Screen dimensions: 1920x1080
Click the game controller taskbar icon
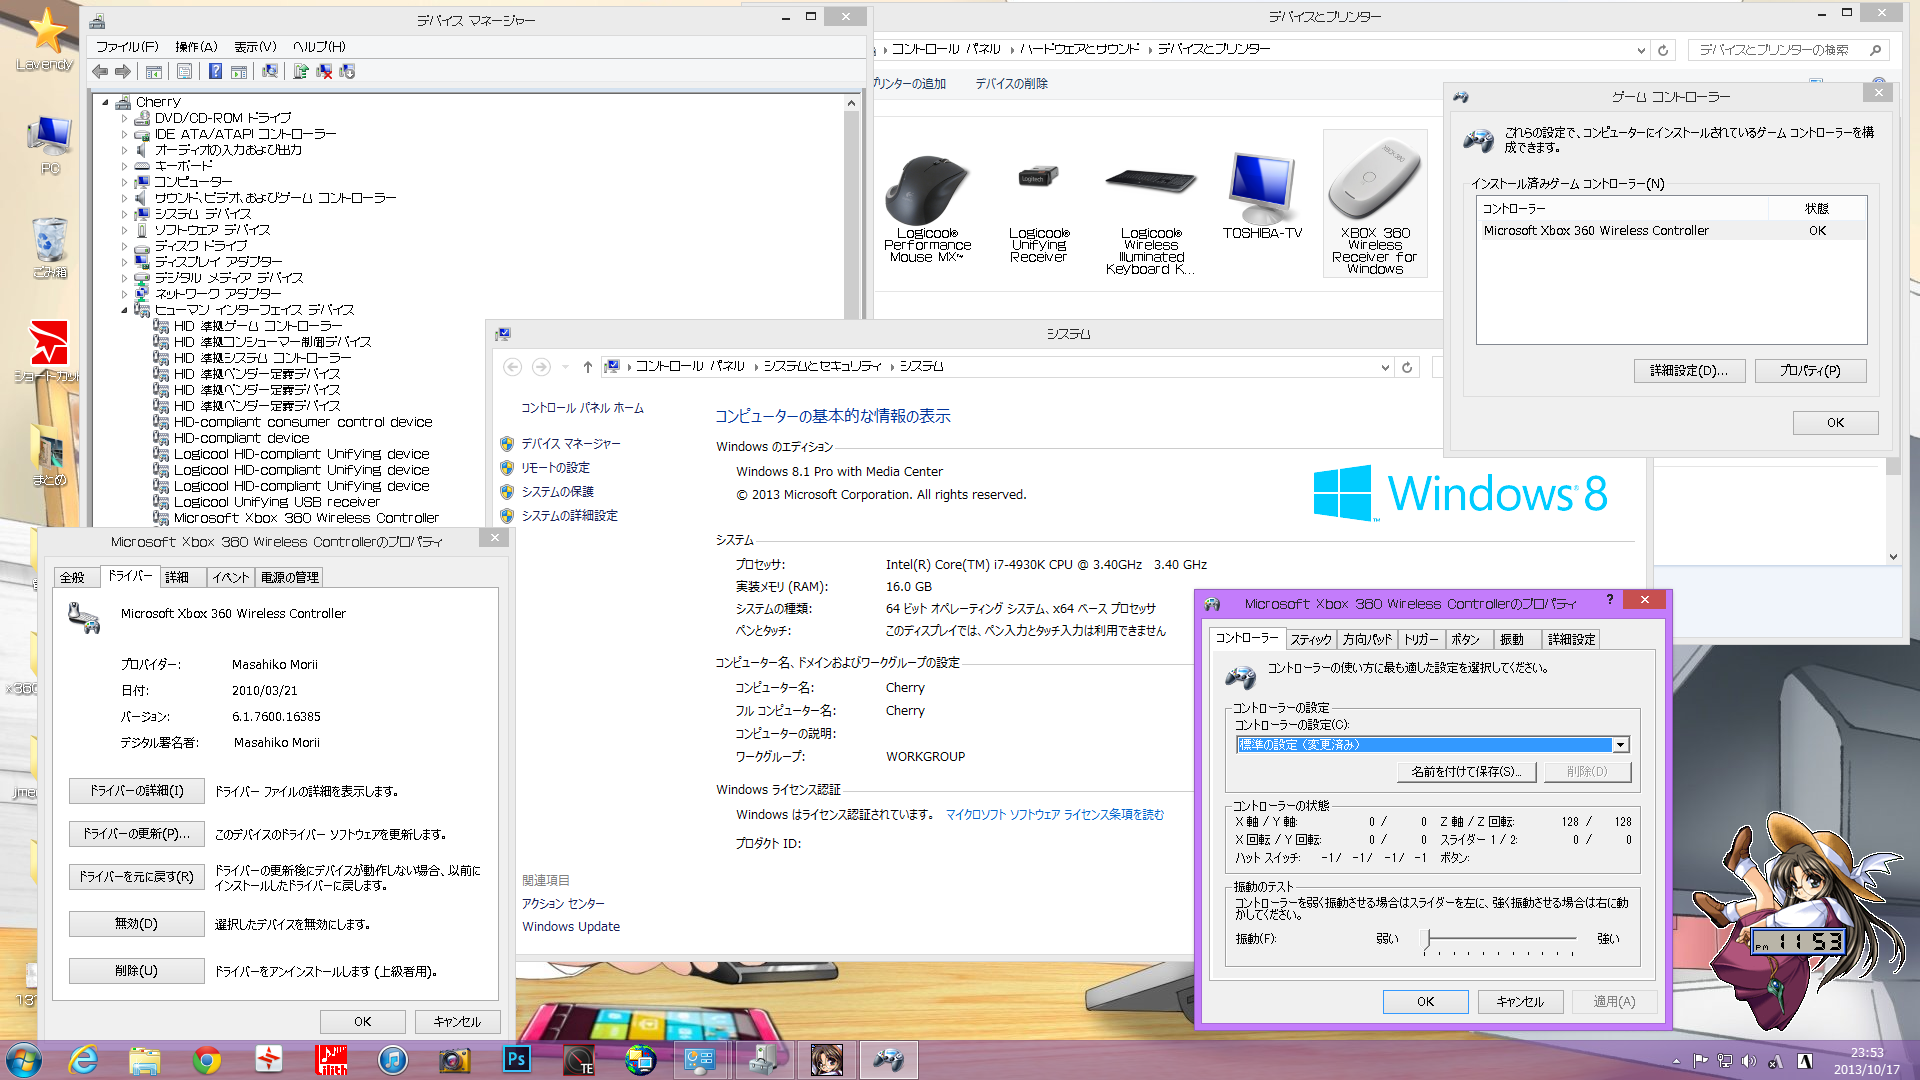click(888, 1060)
